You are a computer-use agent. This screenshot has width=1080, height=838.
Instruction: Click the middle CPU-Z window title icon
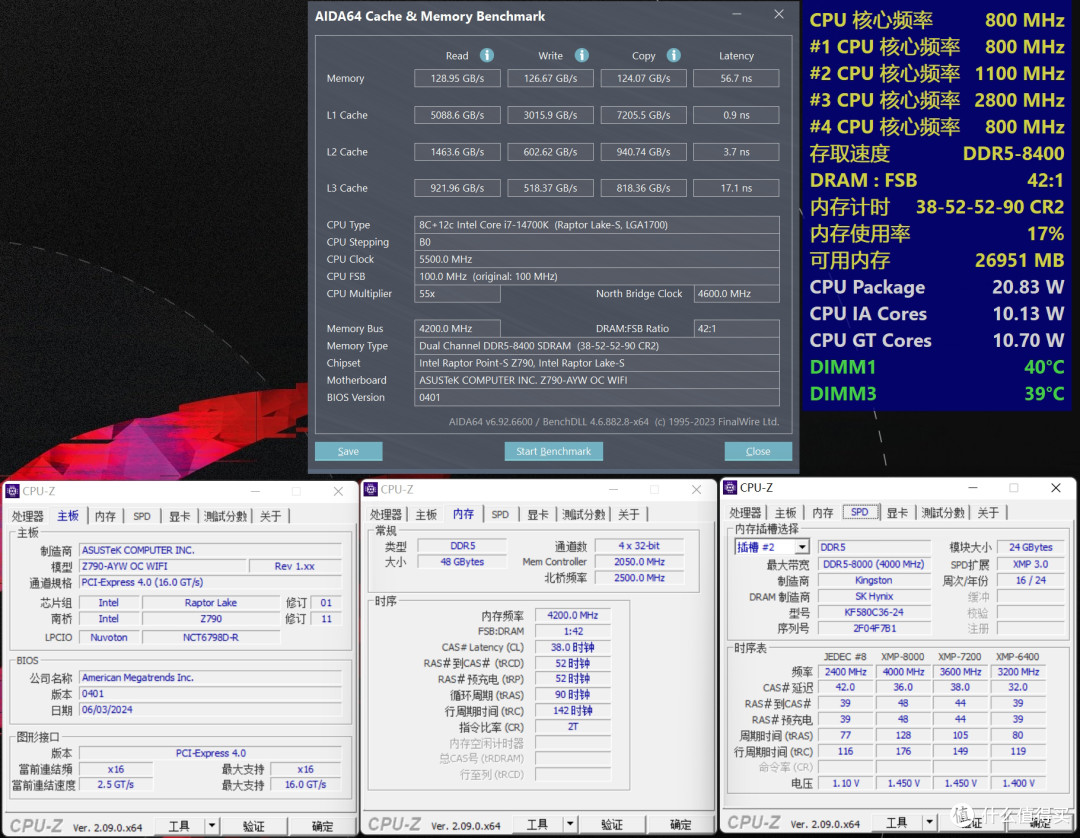coord(371,490)
